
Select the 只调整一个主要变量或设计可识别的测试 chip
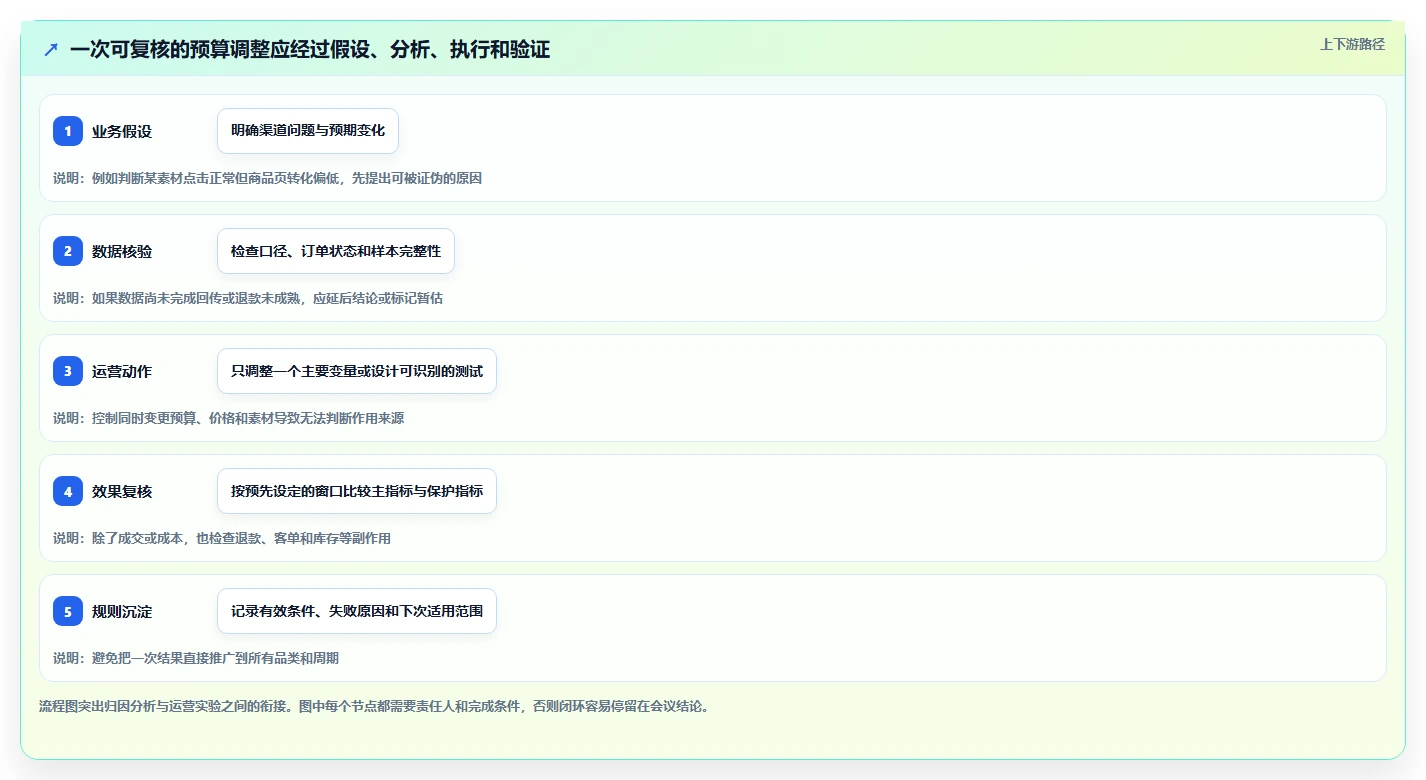coord(357,371)
